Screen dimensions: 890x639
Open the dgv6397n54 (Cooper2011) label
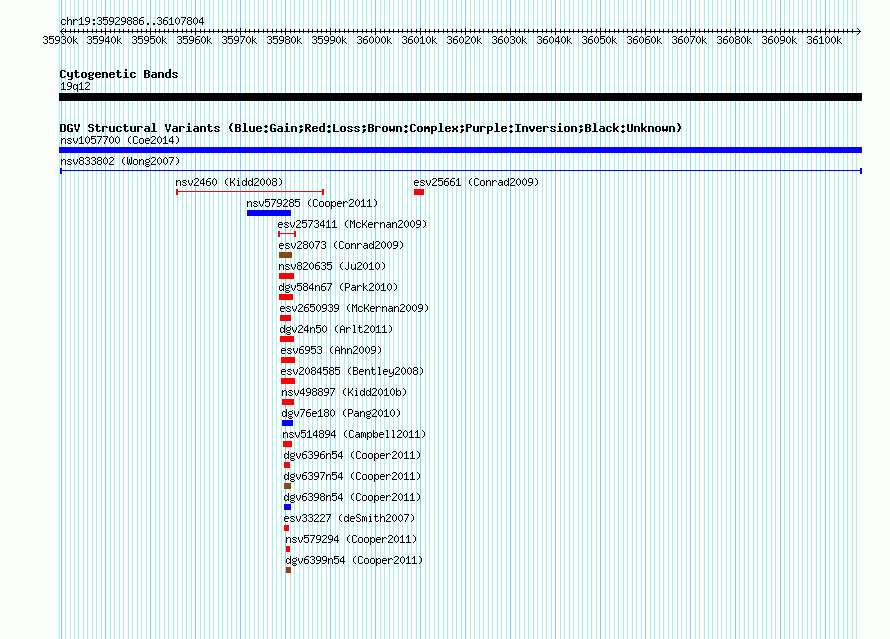(x=352, y=476)
